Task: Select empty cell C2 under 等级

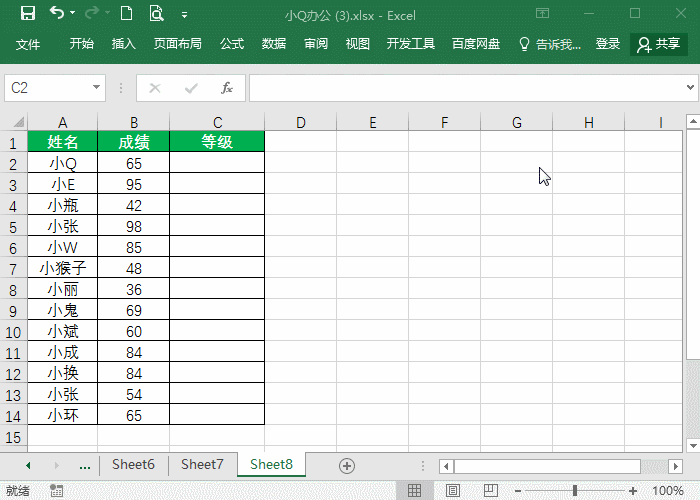Action: pos(217,163)
